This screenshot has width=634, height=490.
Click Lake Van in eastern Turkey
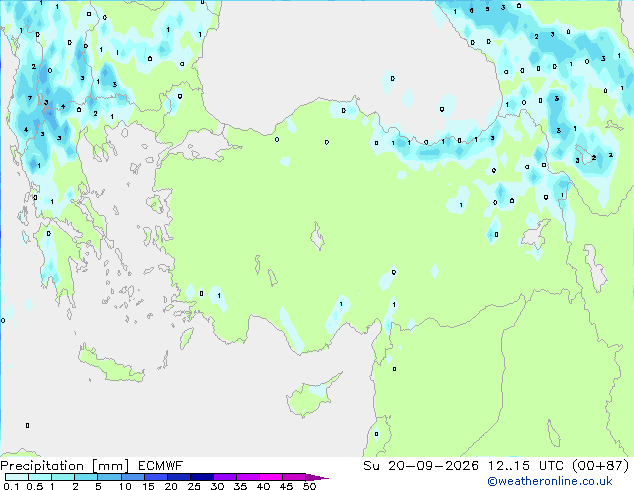[535, 234]
